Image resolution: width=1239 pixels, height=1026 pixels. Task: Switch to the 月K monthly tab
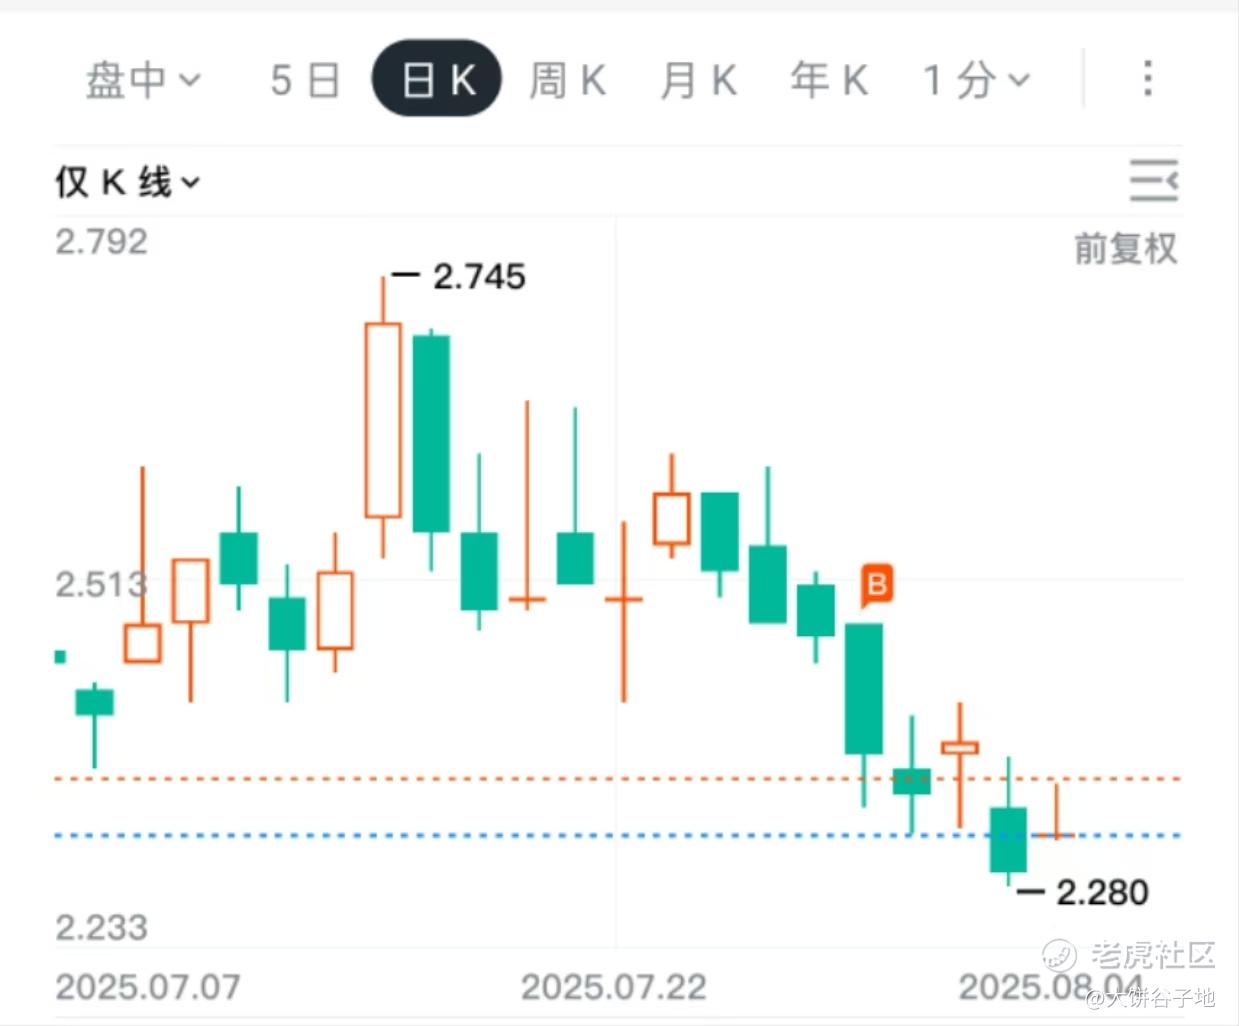coord(698,80)
